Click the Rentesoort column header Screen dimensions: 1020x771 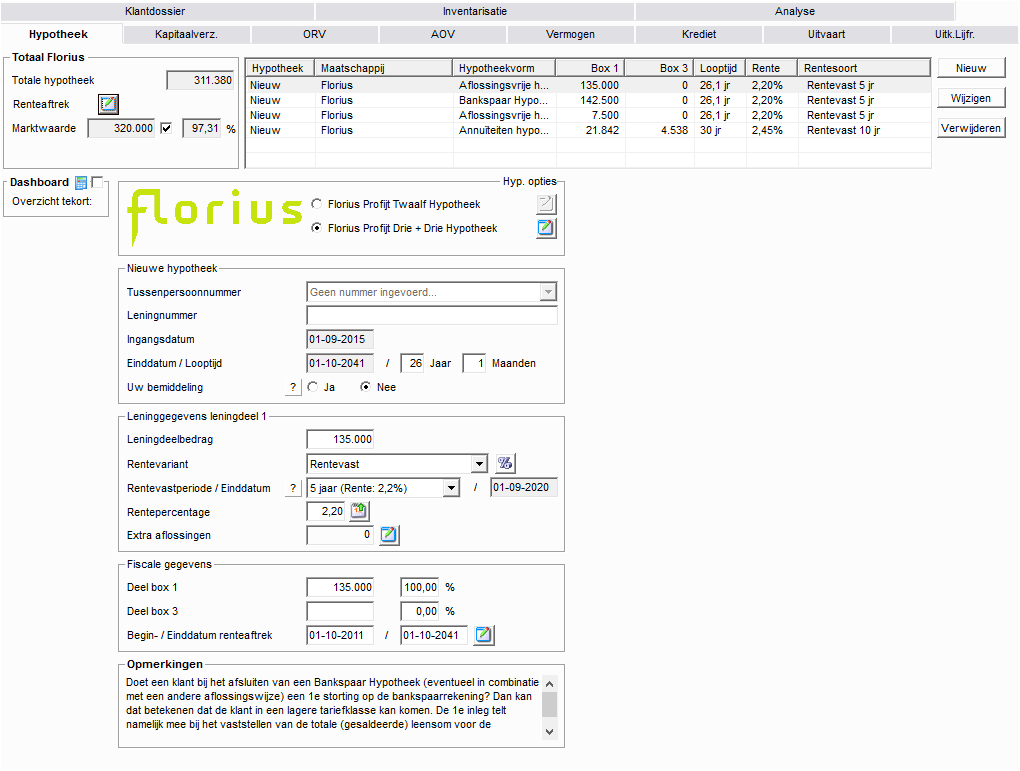click(x=864, y=68)
